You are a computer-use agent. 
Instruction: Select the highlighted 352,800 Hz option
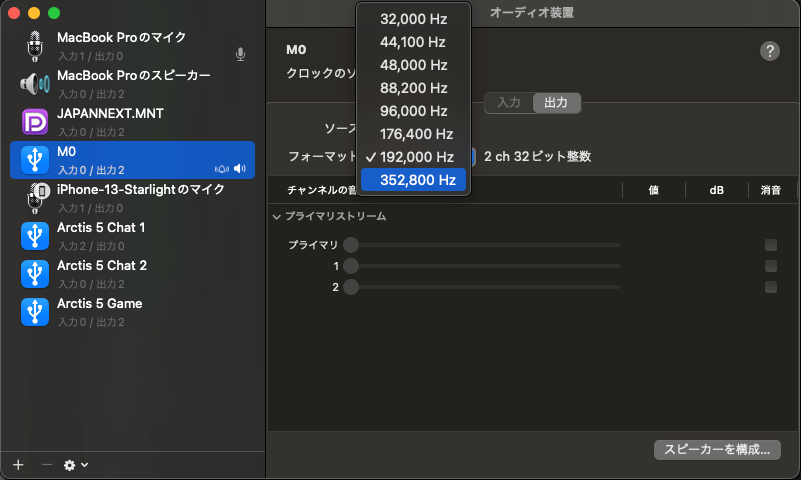pos(413,180)
